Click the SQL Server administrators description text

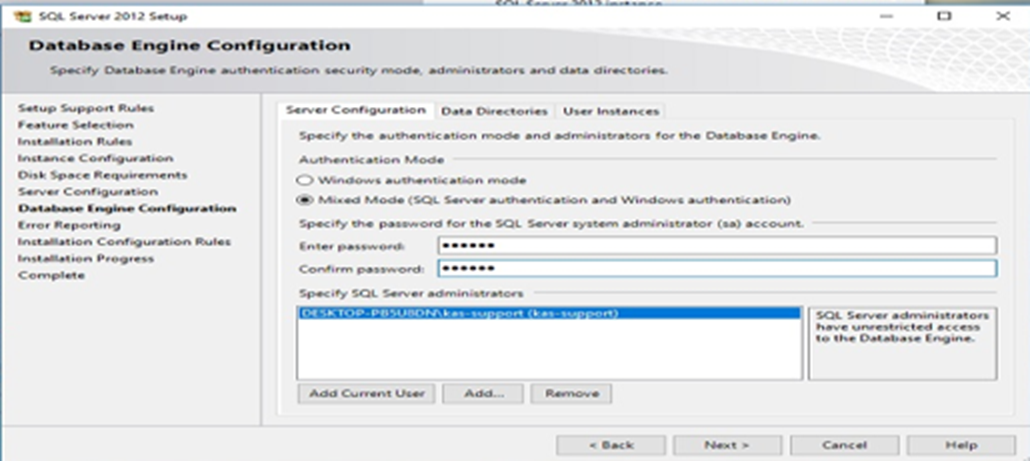coord(902,327)
